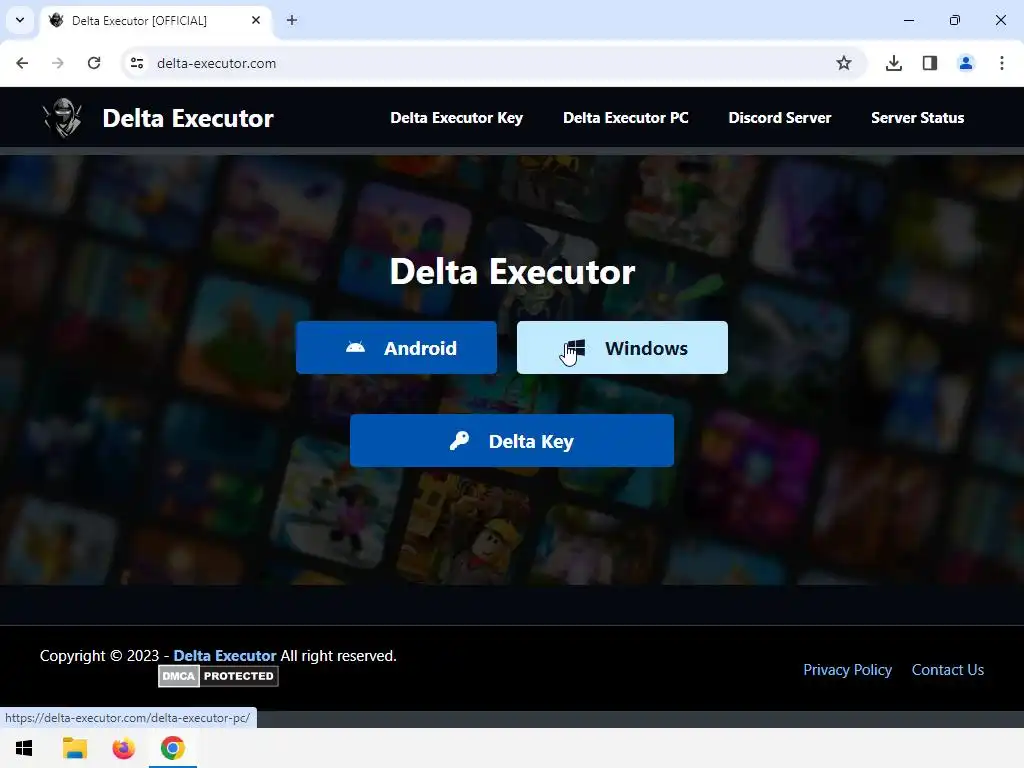This screenshot has height=768, width=1024.
Task: Open the Windows Start menu
Action: point(24,748)
